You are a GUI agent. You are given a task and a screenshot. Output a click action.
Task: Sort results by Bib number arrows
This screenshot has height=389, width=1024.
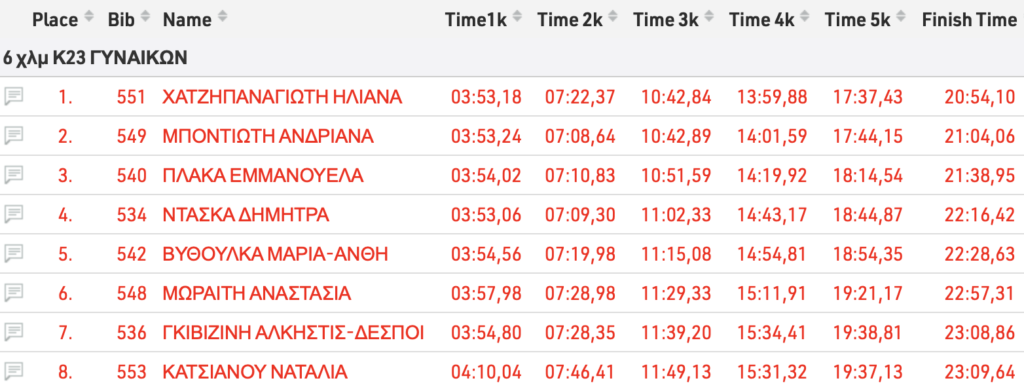145,19
